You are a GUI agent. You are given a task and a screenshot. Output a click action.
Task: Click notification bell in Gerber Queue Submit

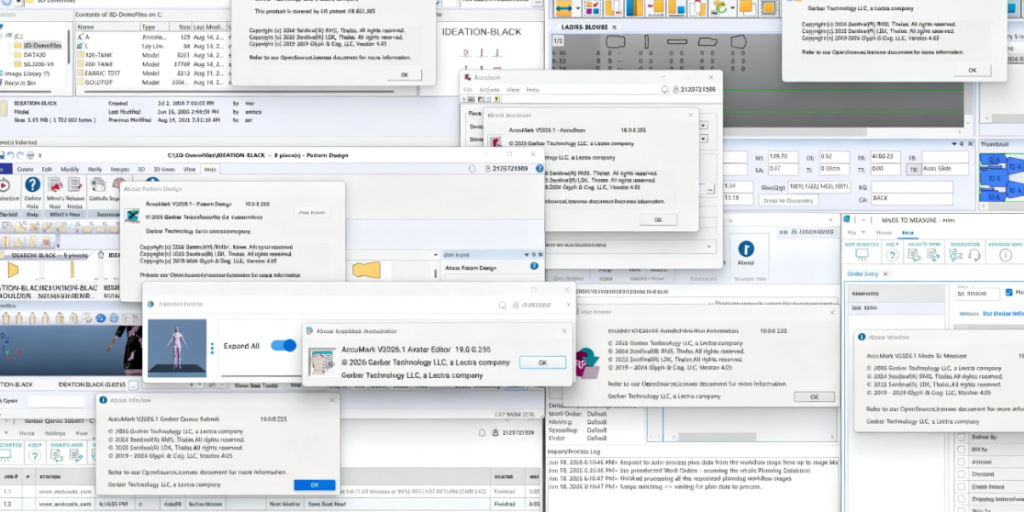point(483,433)
